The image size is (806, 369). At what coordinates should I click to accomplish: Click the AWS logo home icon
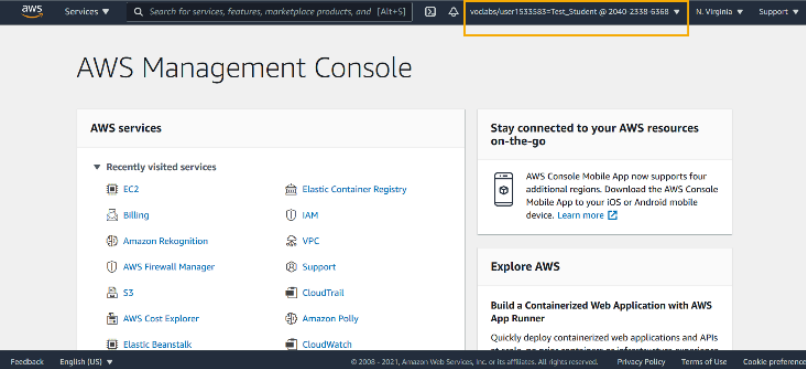coord(32,11)
